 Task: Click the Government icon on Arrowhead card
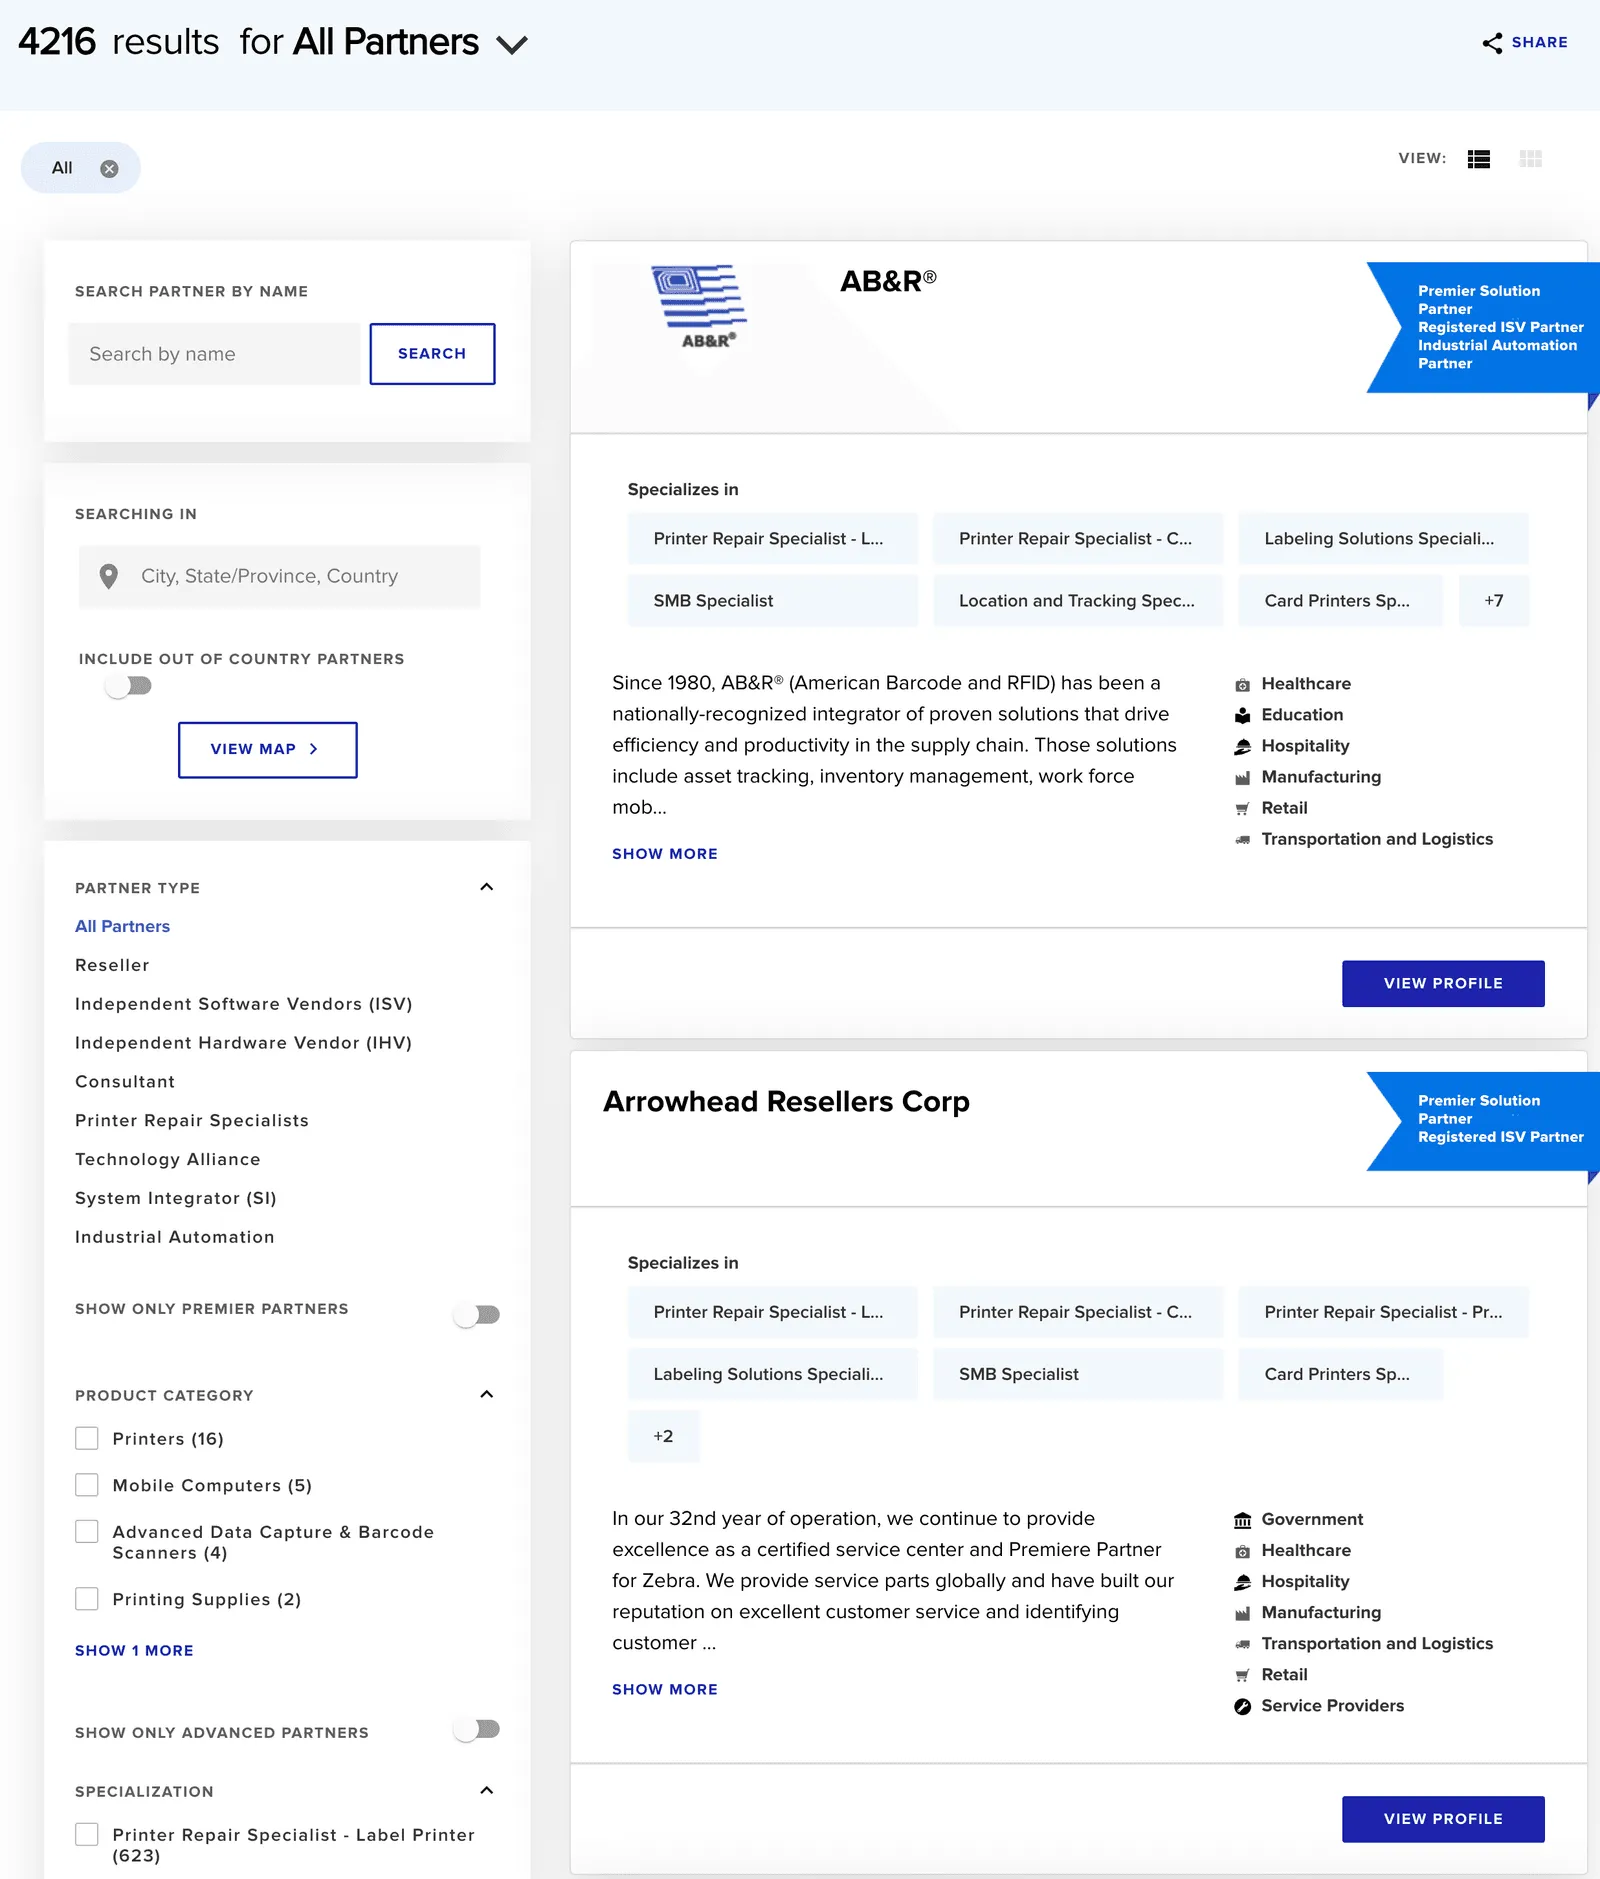pyautogui.click(x=1242, y=1521)
